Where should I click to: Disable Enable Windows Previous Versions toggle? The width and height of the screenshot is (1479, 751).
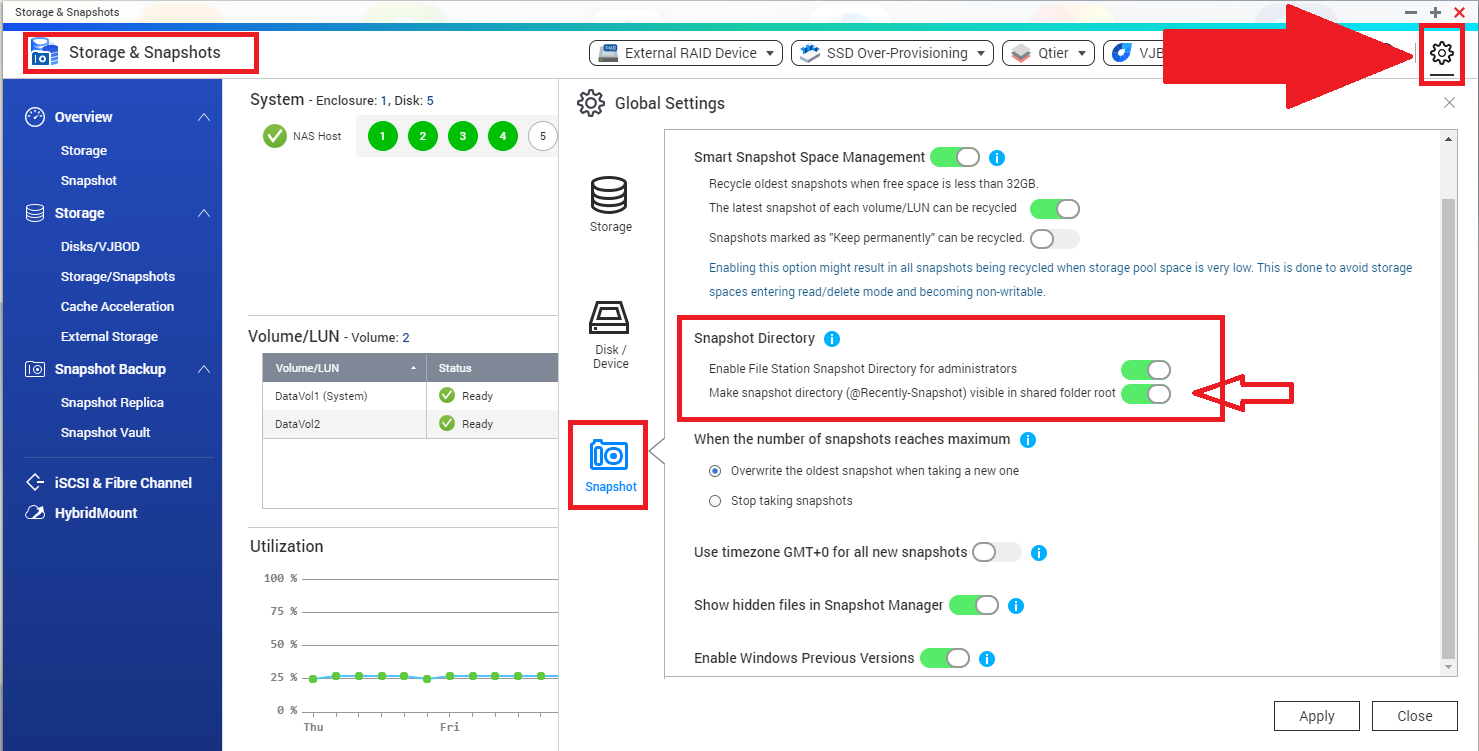[945, 658]
